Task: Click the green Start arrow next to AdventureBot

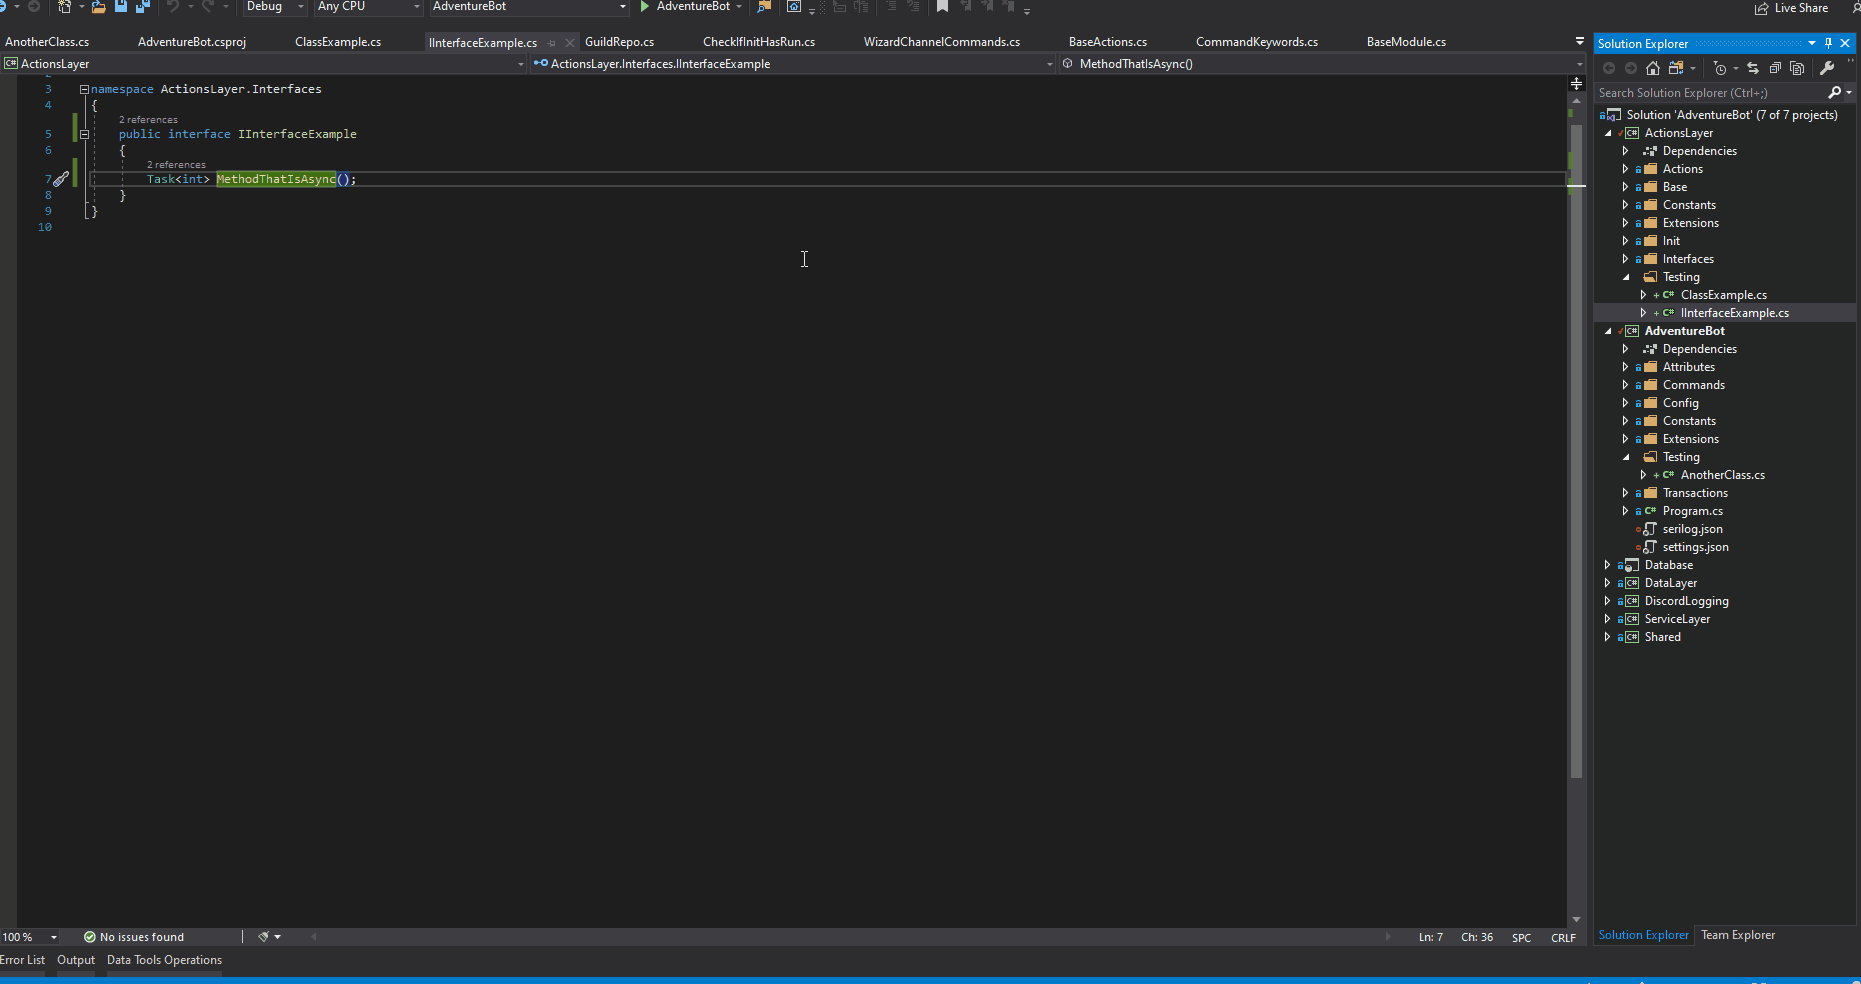Action: point(645,6)
